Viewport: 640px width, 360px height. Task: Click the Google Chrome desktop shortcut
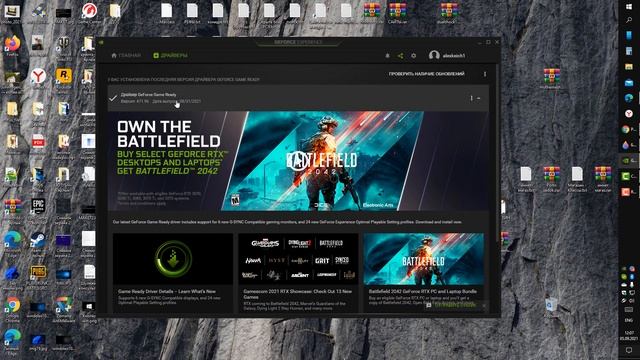(x=13, y=307)
